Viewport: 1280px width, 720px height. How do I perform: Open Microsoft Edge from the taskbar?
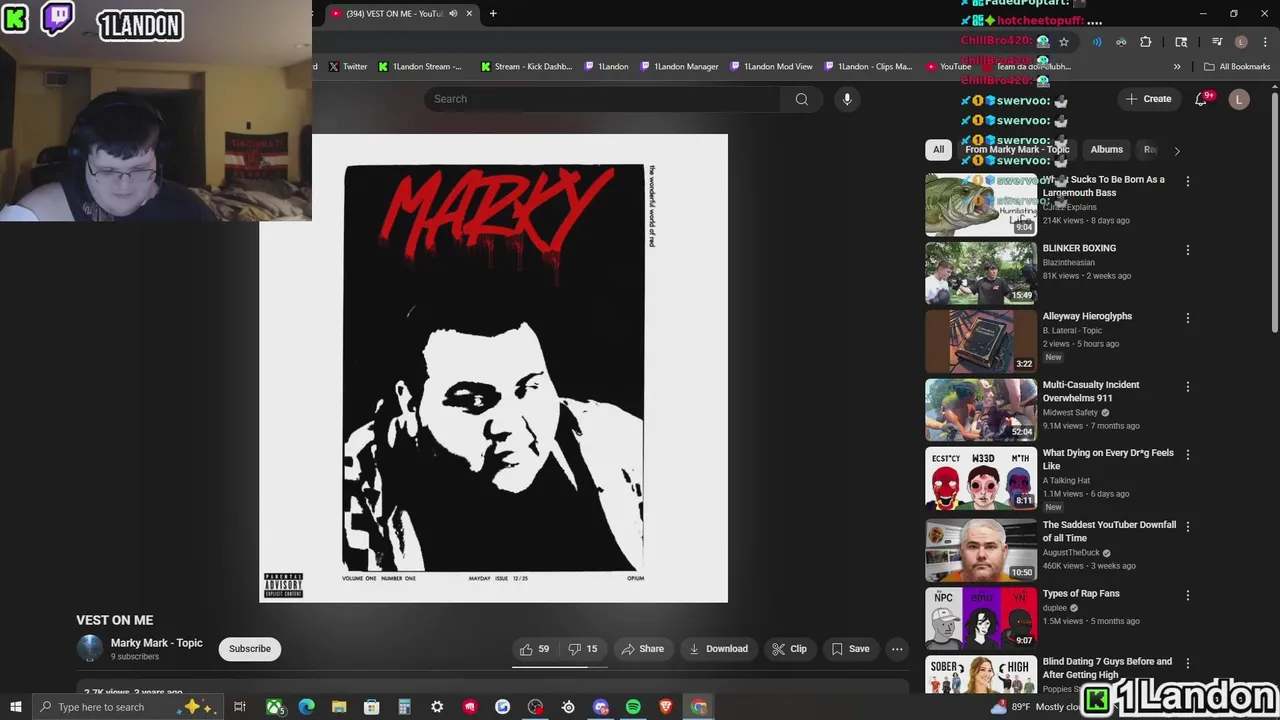coord(306,707)
